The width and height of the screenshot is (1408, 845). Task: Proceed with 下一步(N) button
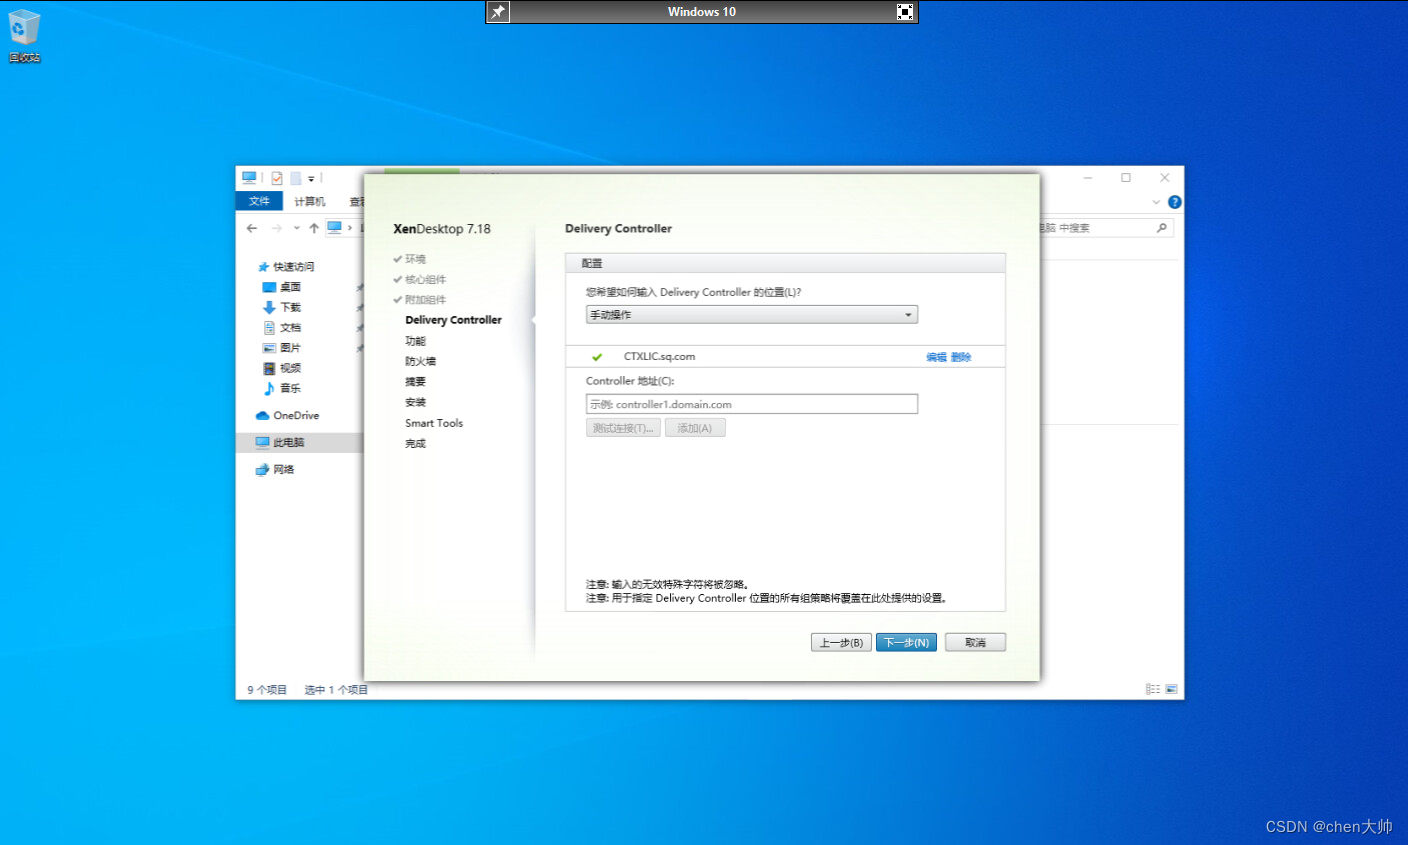click(x=906, y=642)
